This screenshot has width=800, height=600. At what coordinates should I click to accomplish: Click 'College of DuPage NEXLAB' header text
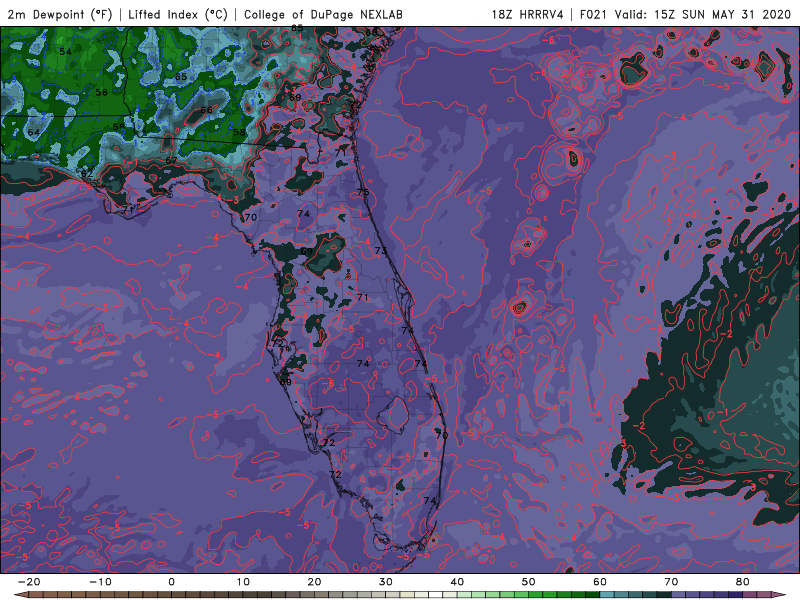(x=323, y=14)
